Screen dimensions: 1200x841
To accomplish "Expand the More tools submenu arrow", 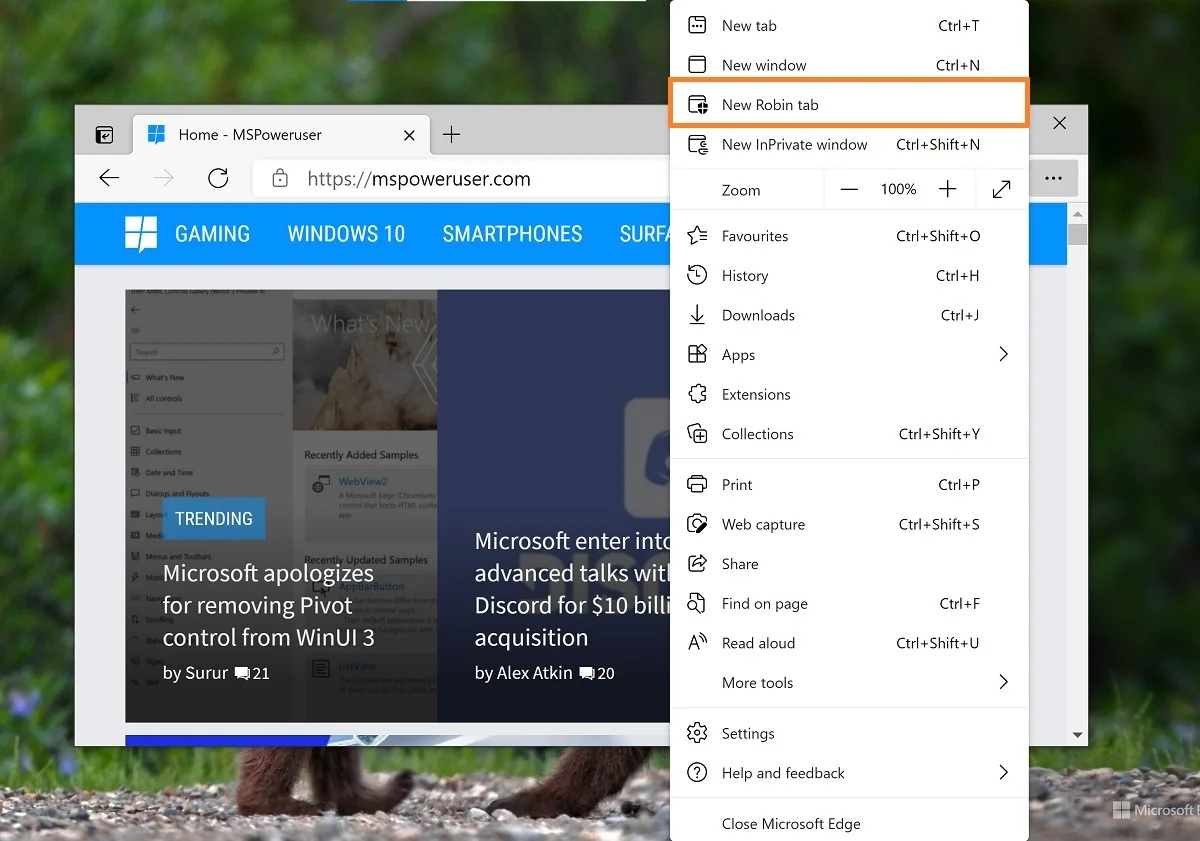I will tap(1004, 682).
